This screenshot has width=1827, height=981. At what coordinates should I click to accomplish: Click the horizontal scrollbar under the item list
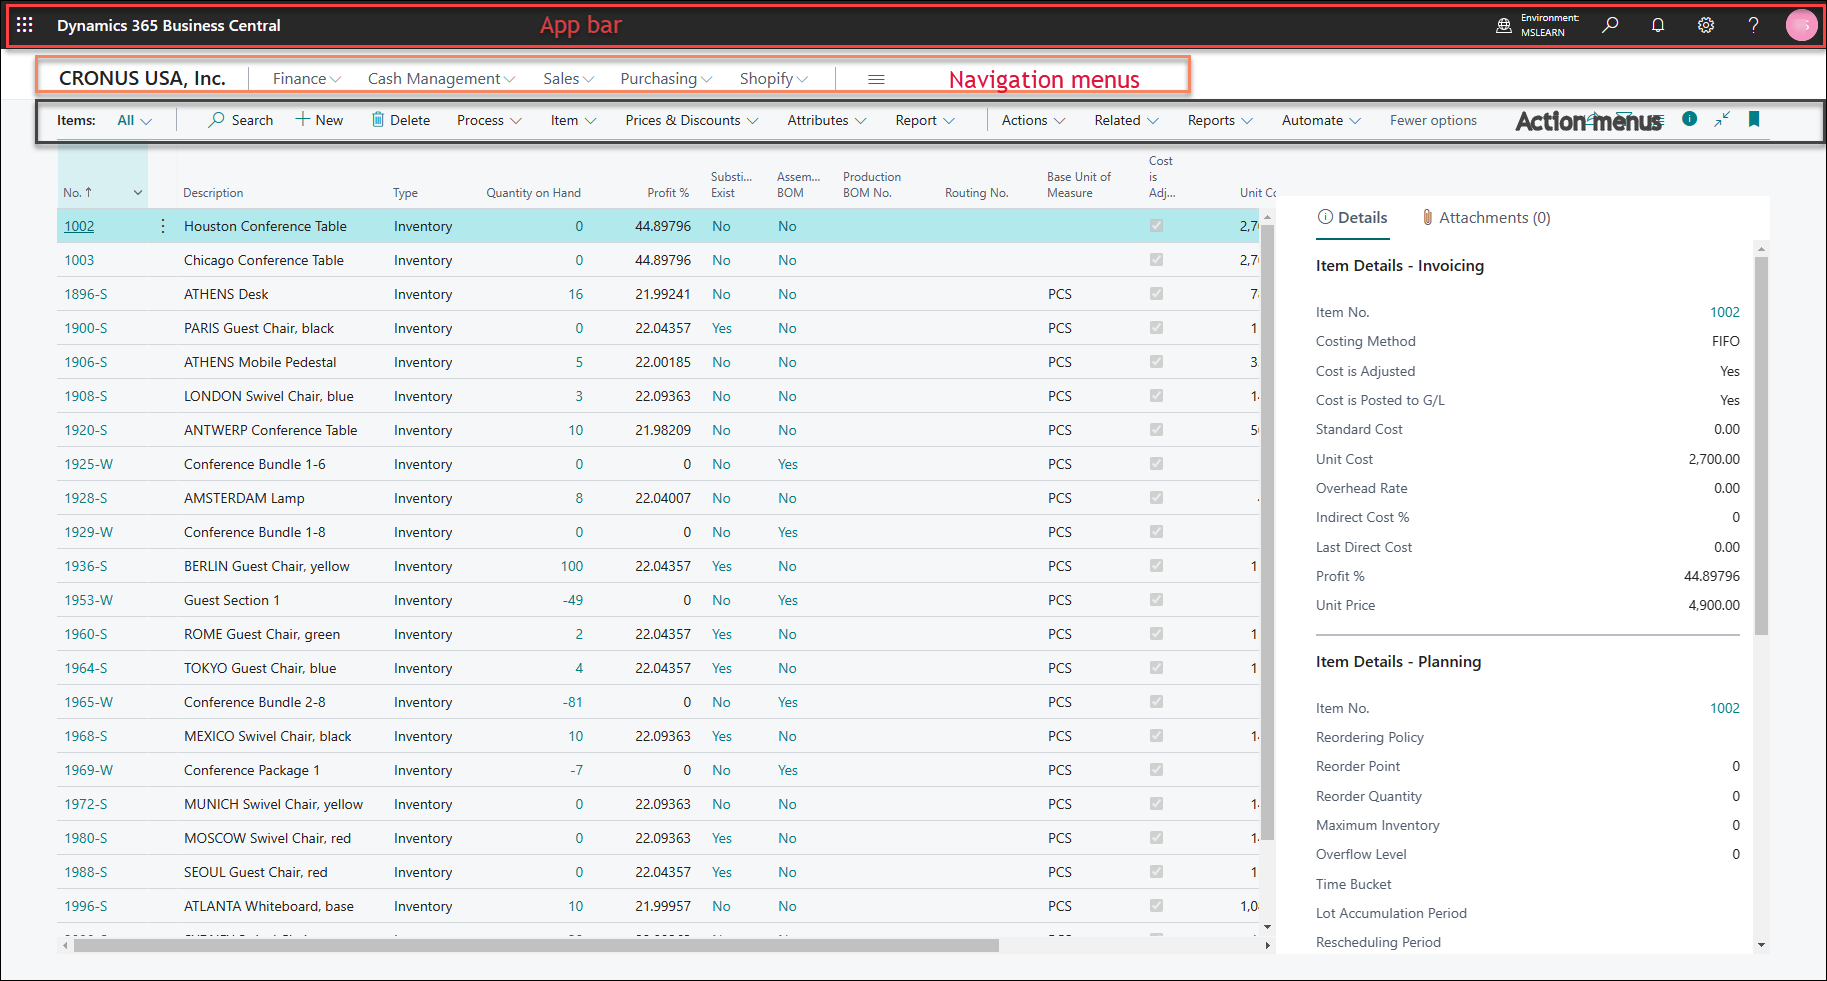pos(536,945)
